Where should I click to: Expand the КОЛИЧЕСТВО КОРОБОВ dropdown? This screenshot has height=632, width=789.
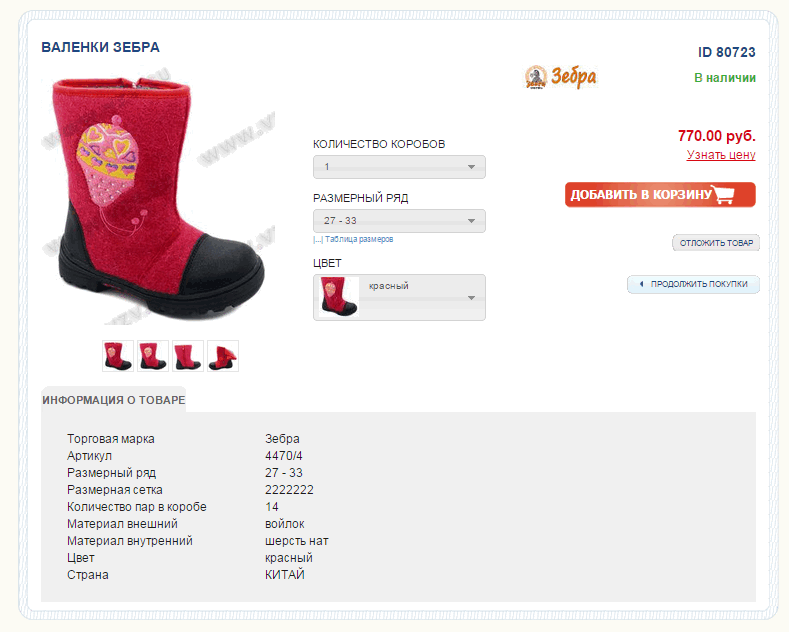[399, 167]
